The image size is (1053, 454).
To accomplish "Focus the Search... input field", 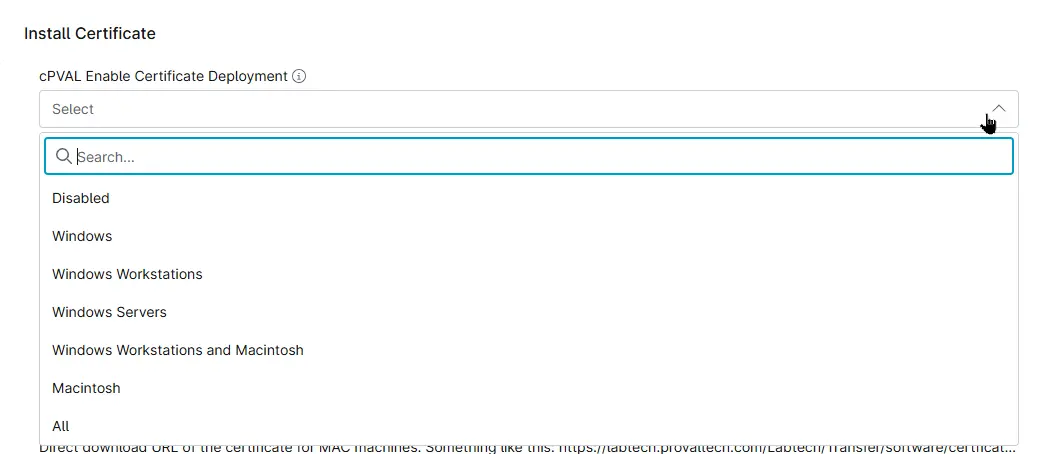I will click(529, 156).
